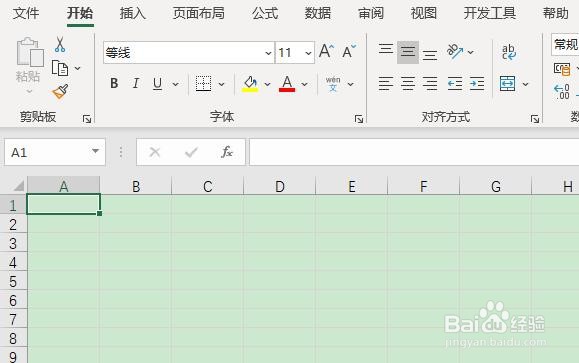
Task: Switch to the 公式 (Formulas) tab
Action: point(265,13)
